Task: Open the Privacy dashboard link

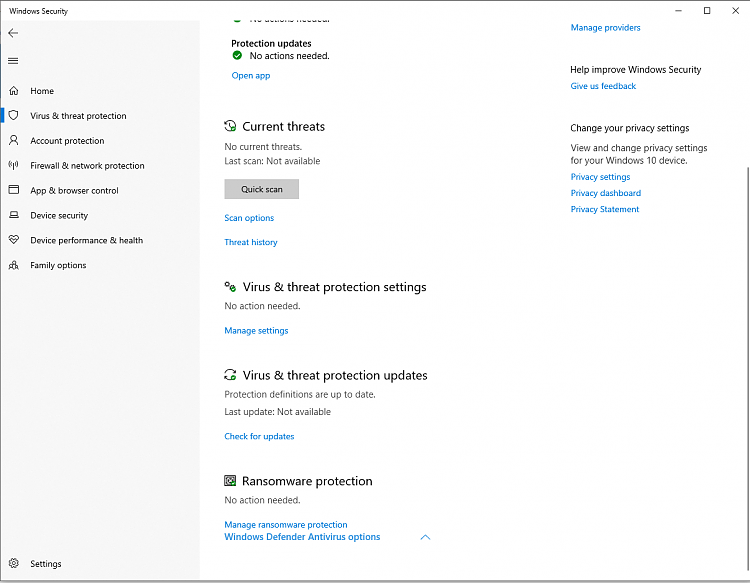Action: [606, 193]
